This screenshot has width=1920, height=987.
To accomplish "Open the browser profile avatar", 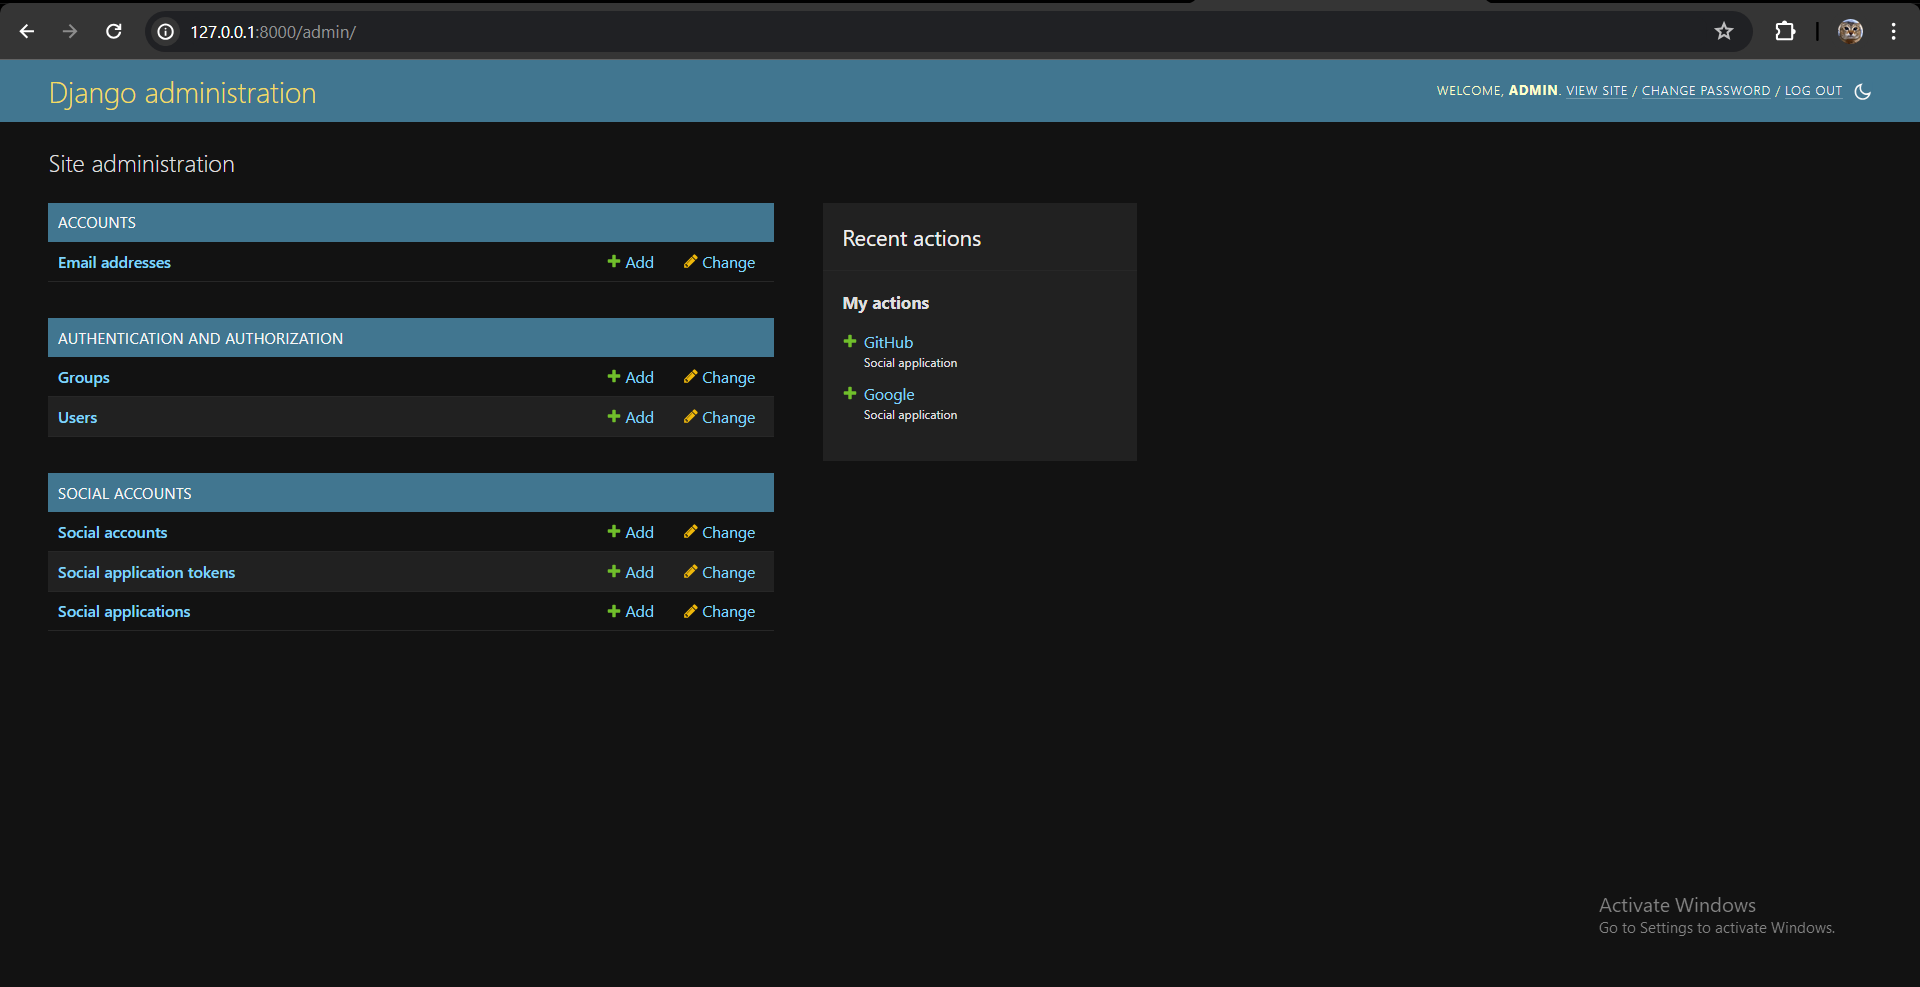I will point(1850,32).
